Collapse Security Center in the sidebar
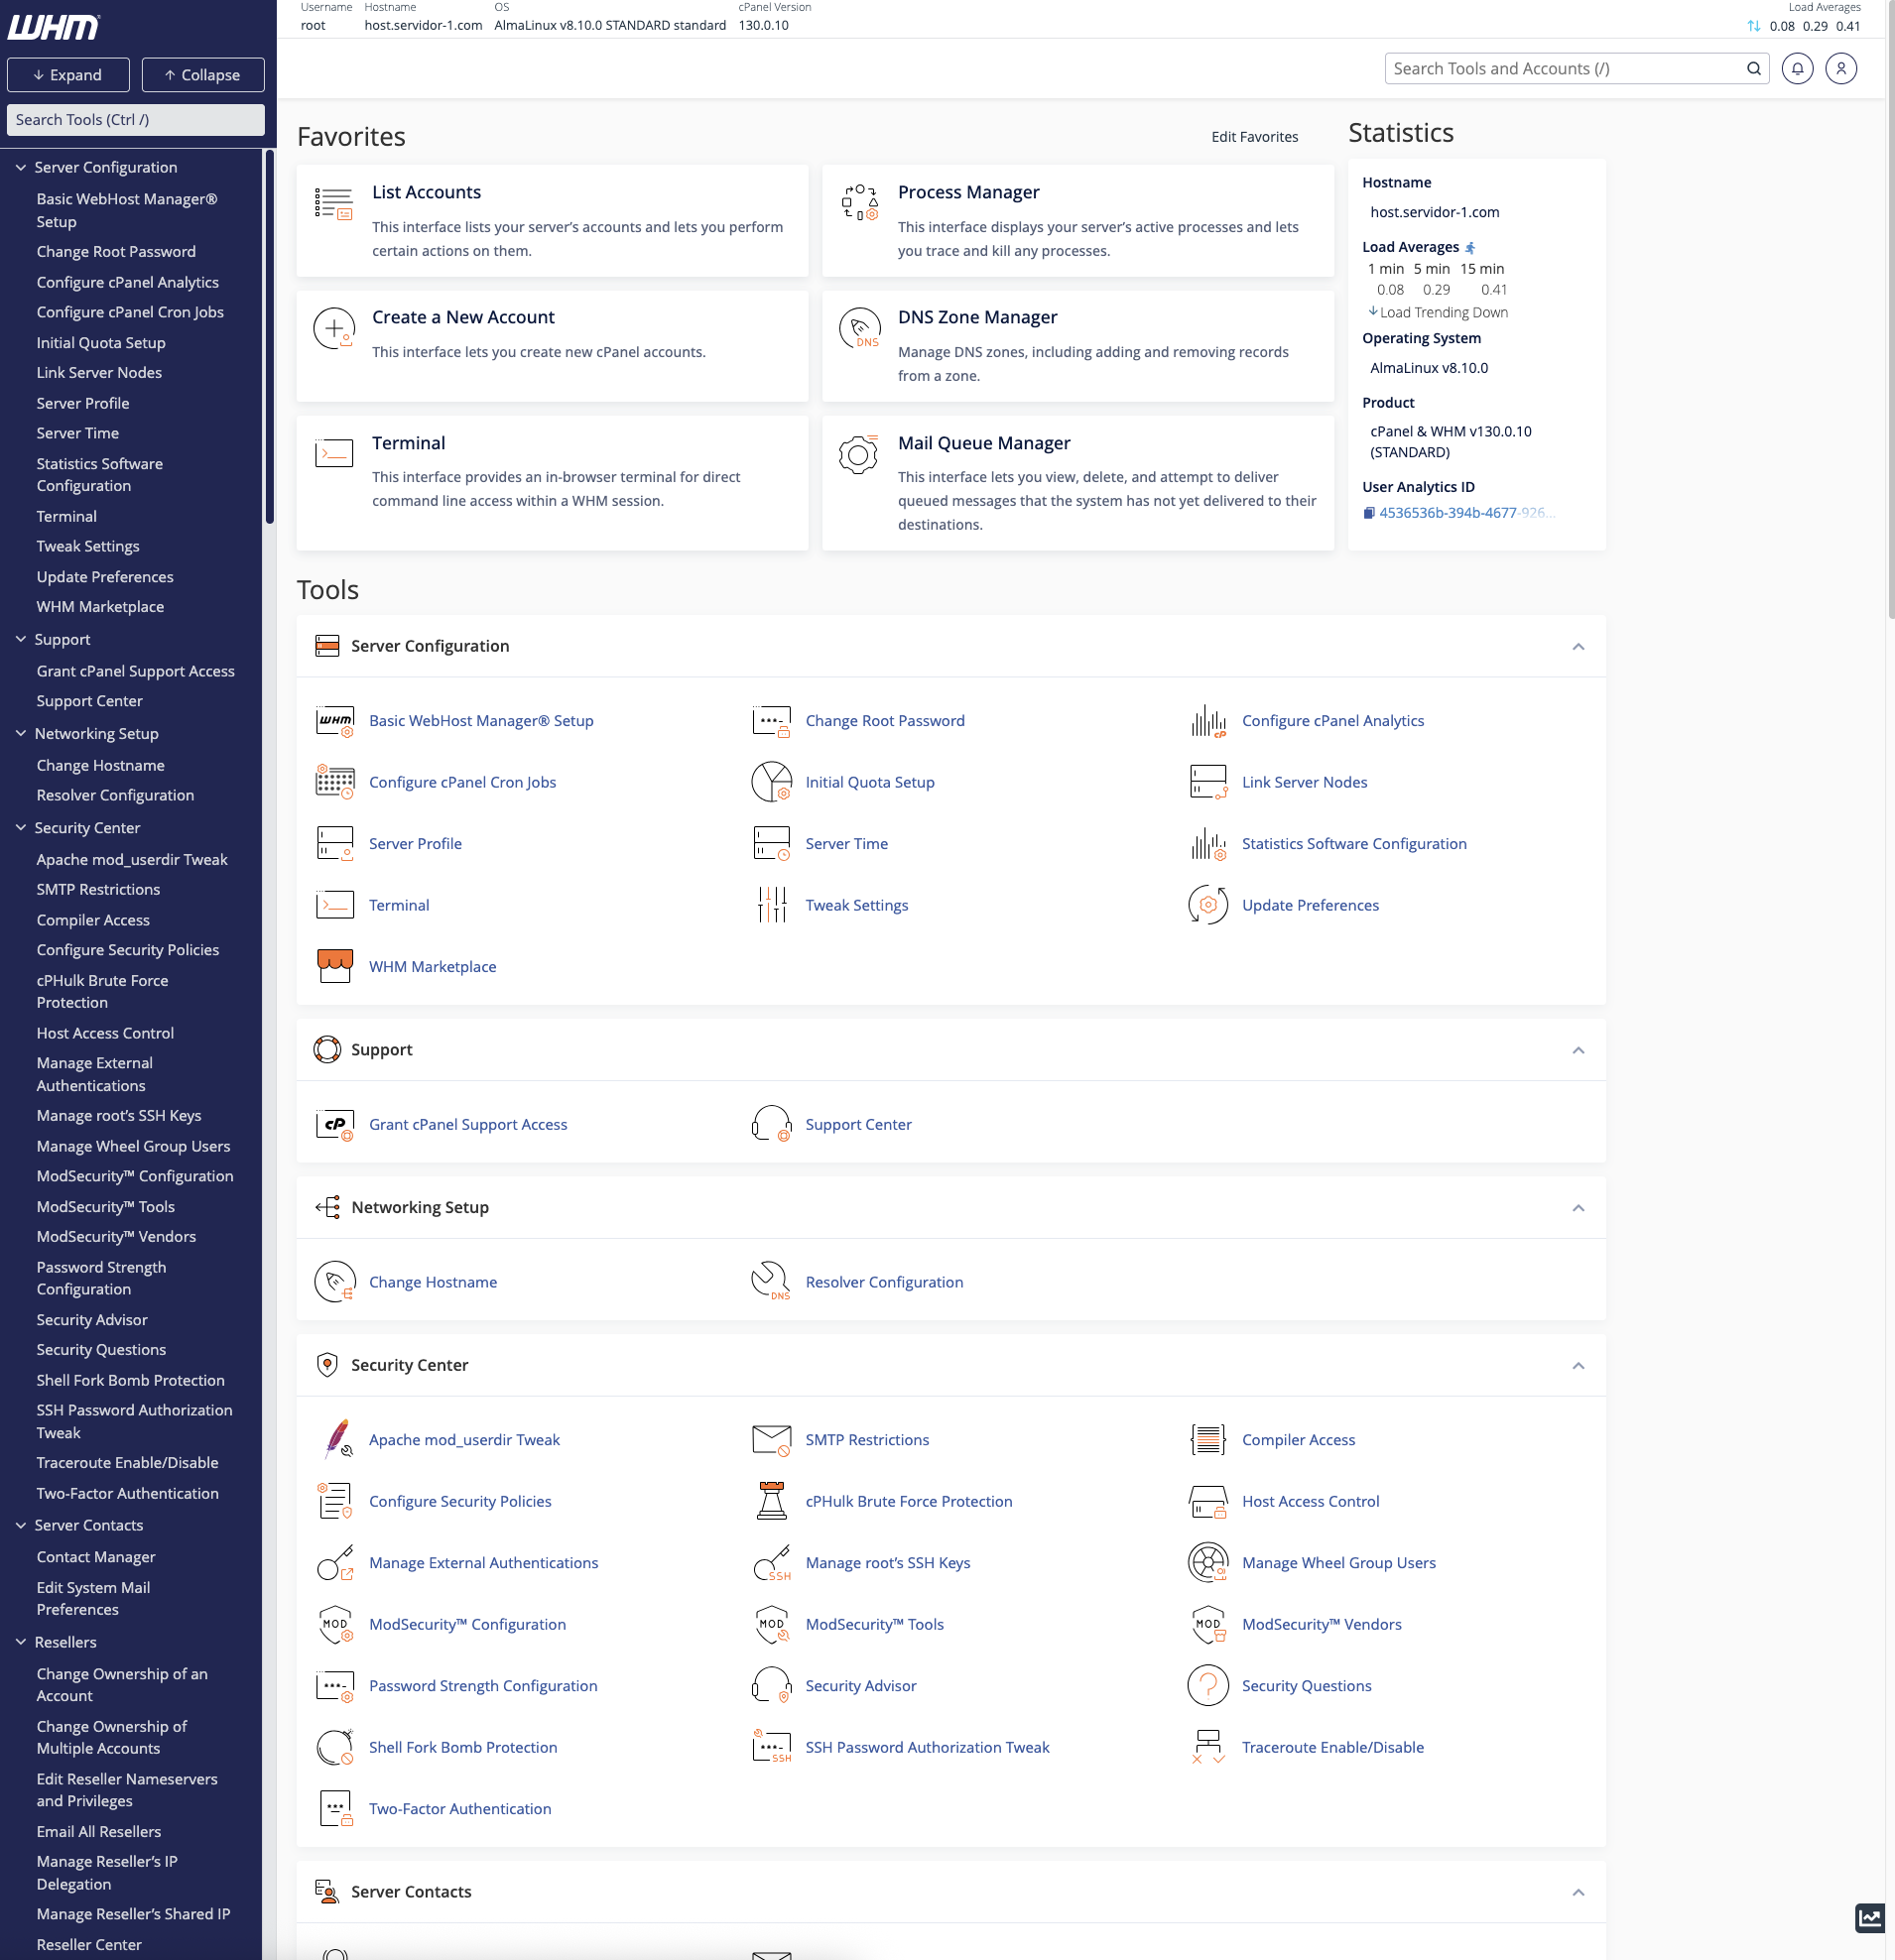This screenshot has height=1960, width=1895. pyautogui.click(x=21, y=828)
